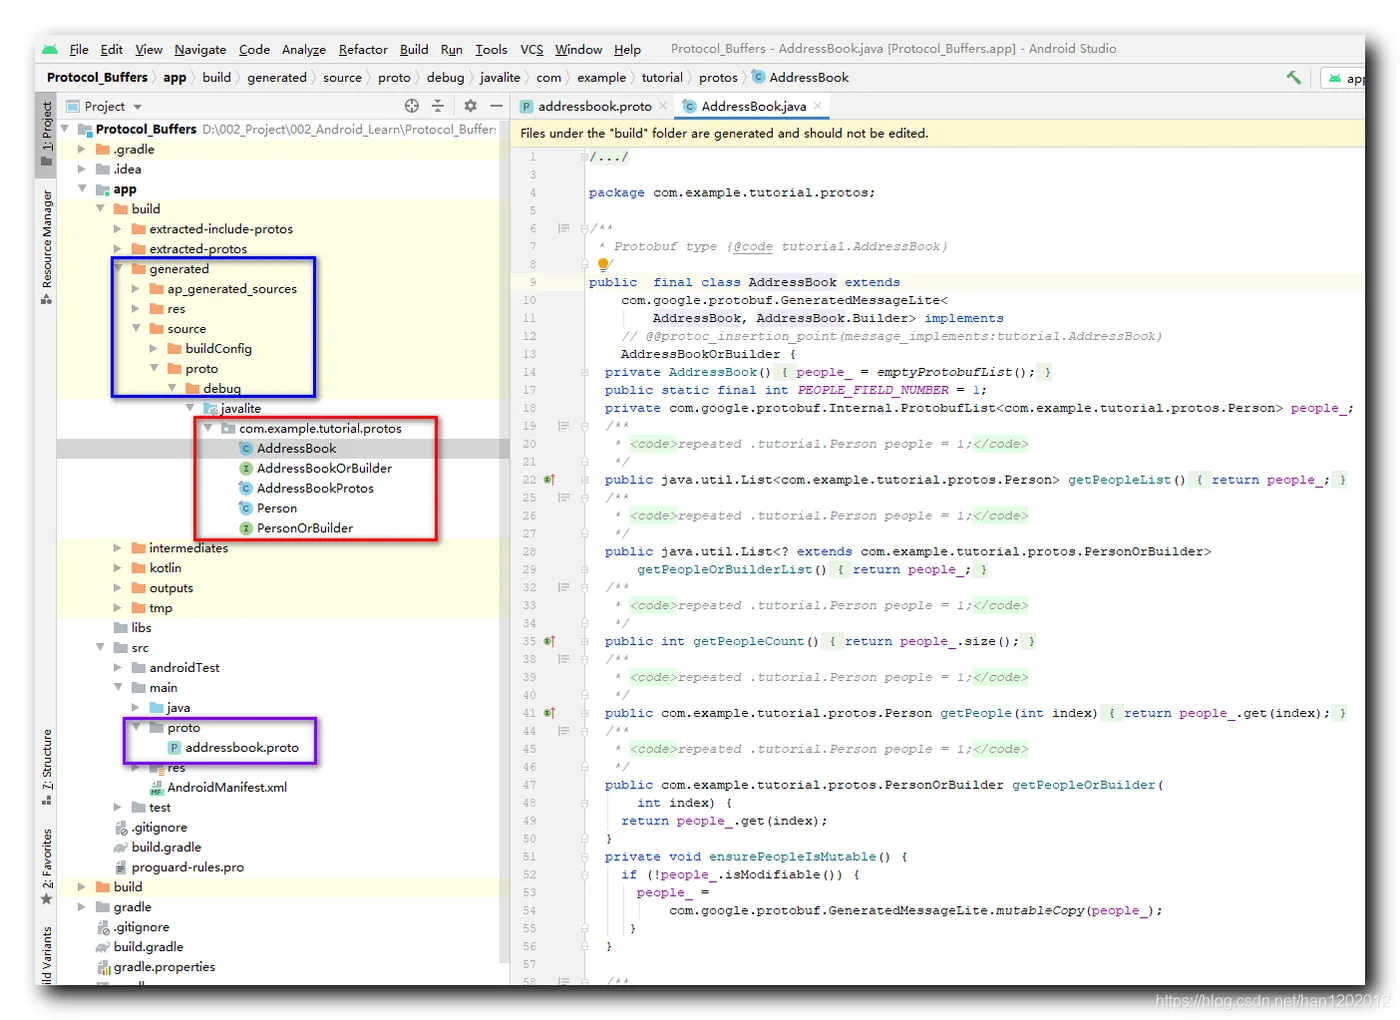Switch to AddressBook.java editor tab
Image resolution: width=1400 pixels, height=1020 pixels.
point(754,106)
